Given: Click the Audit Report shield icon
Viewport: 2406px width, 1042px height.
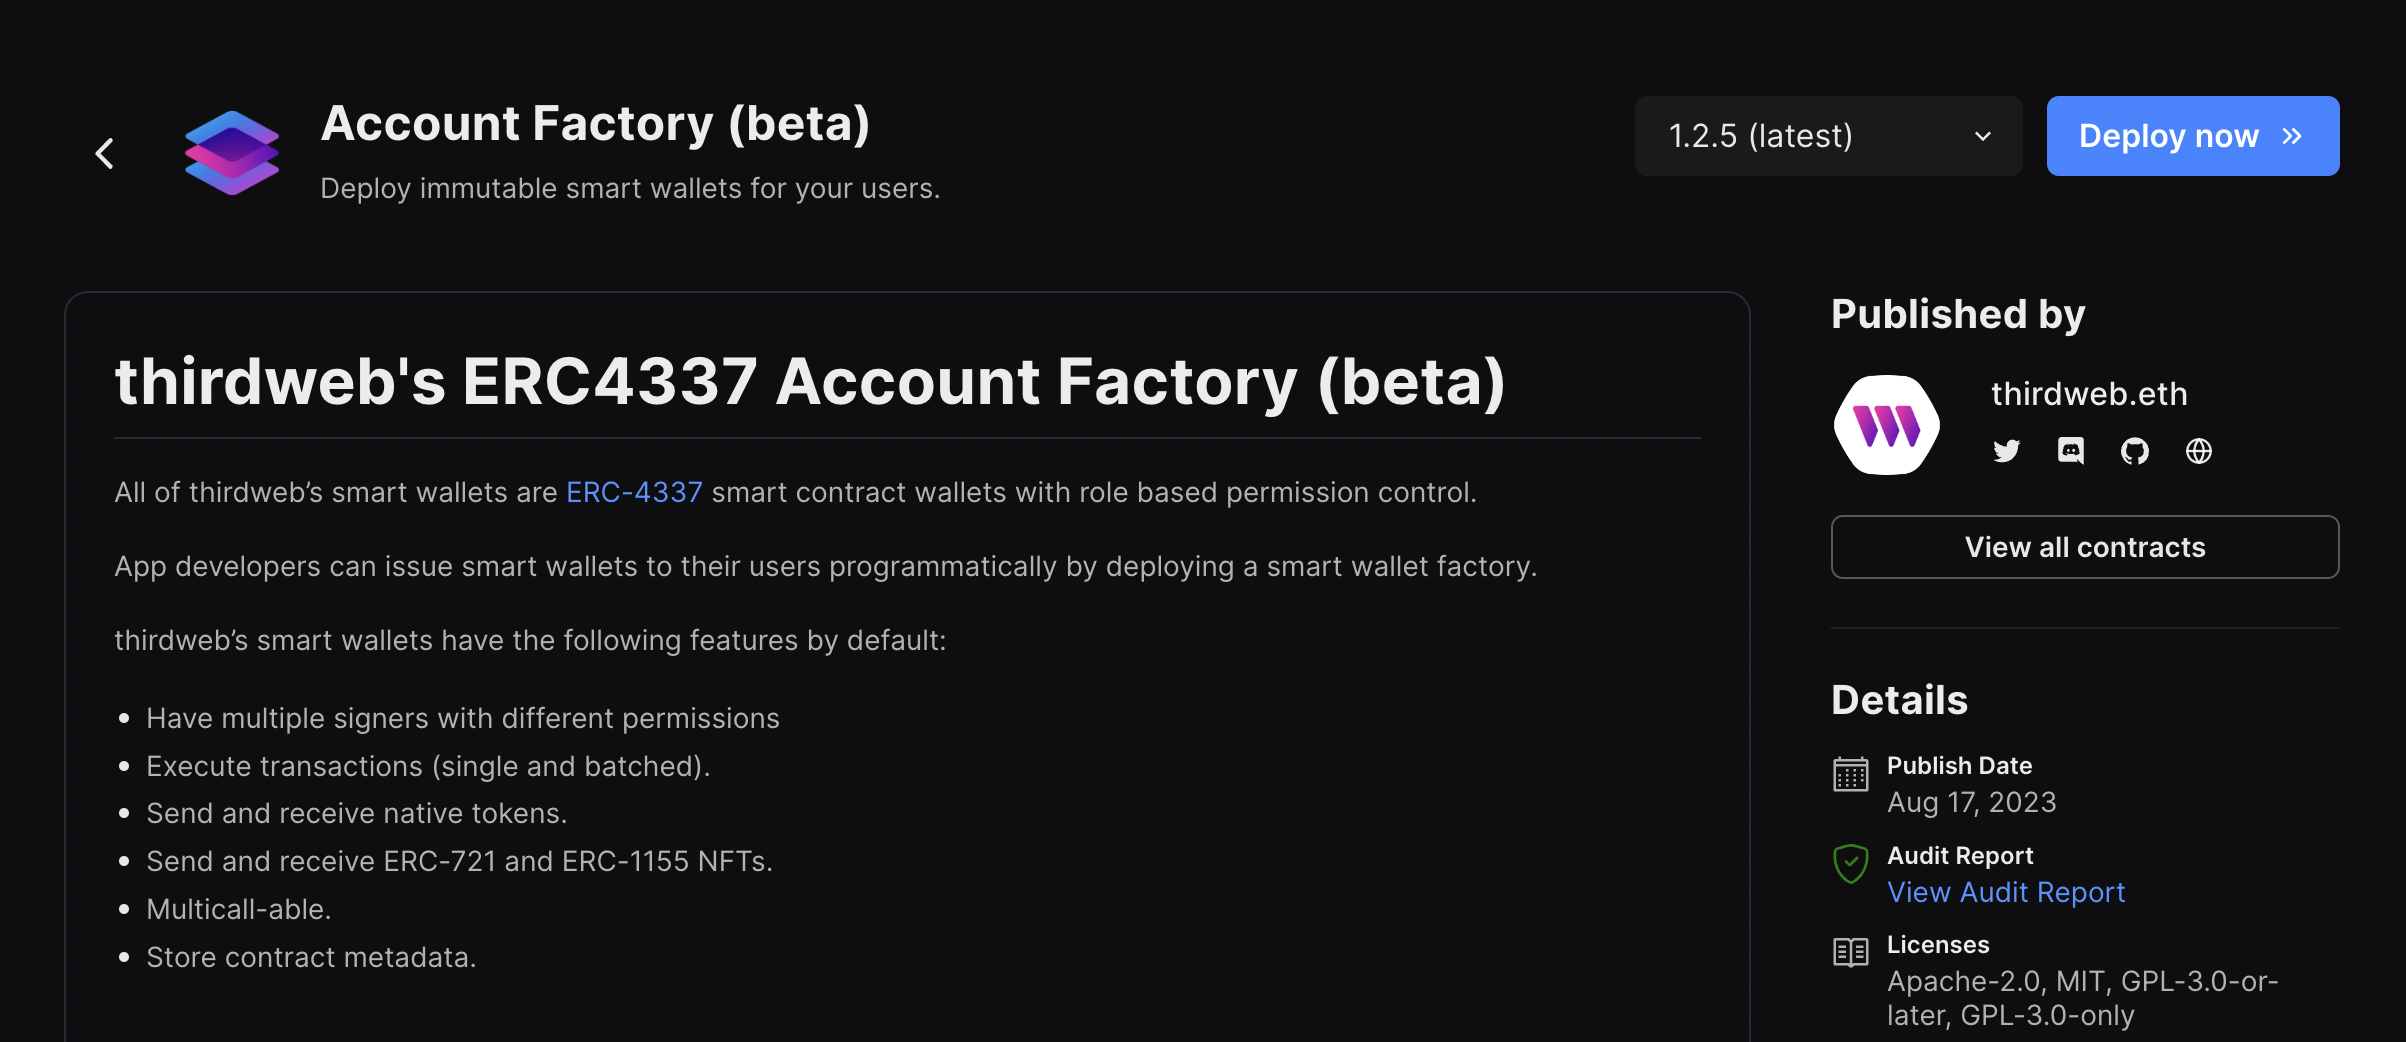Looking at the screenshot, I should click(x=1850, y=864).
